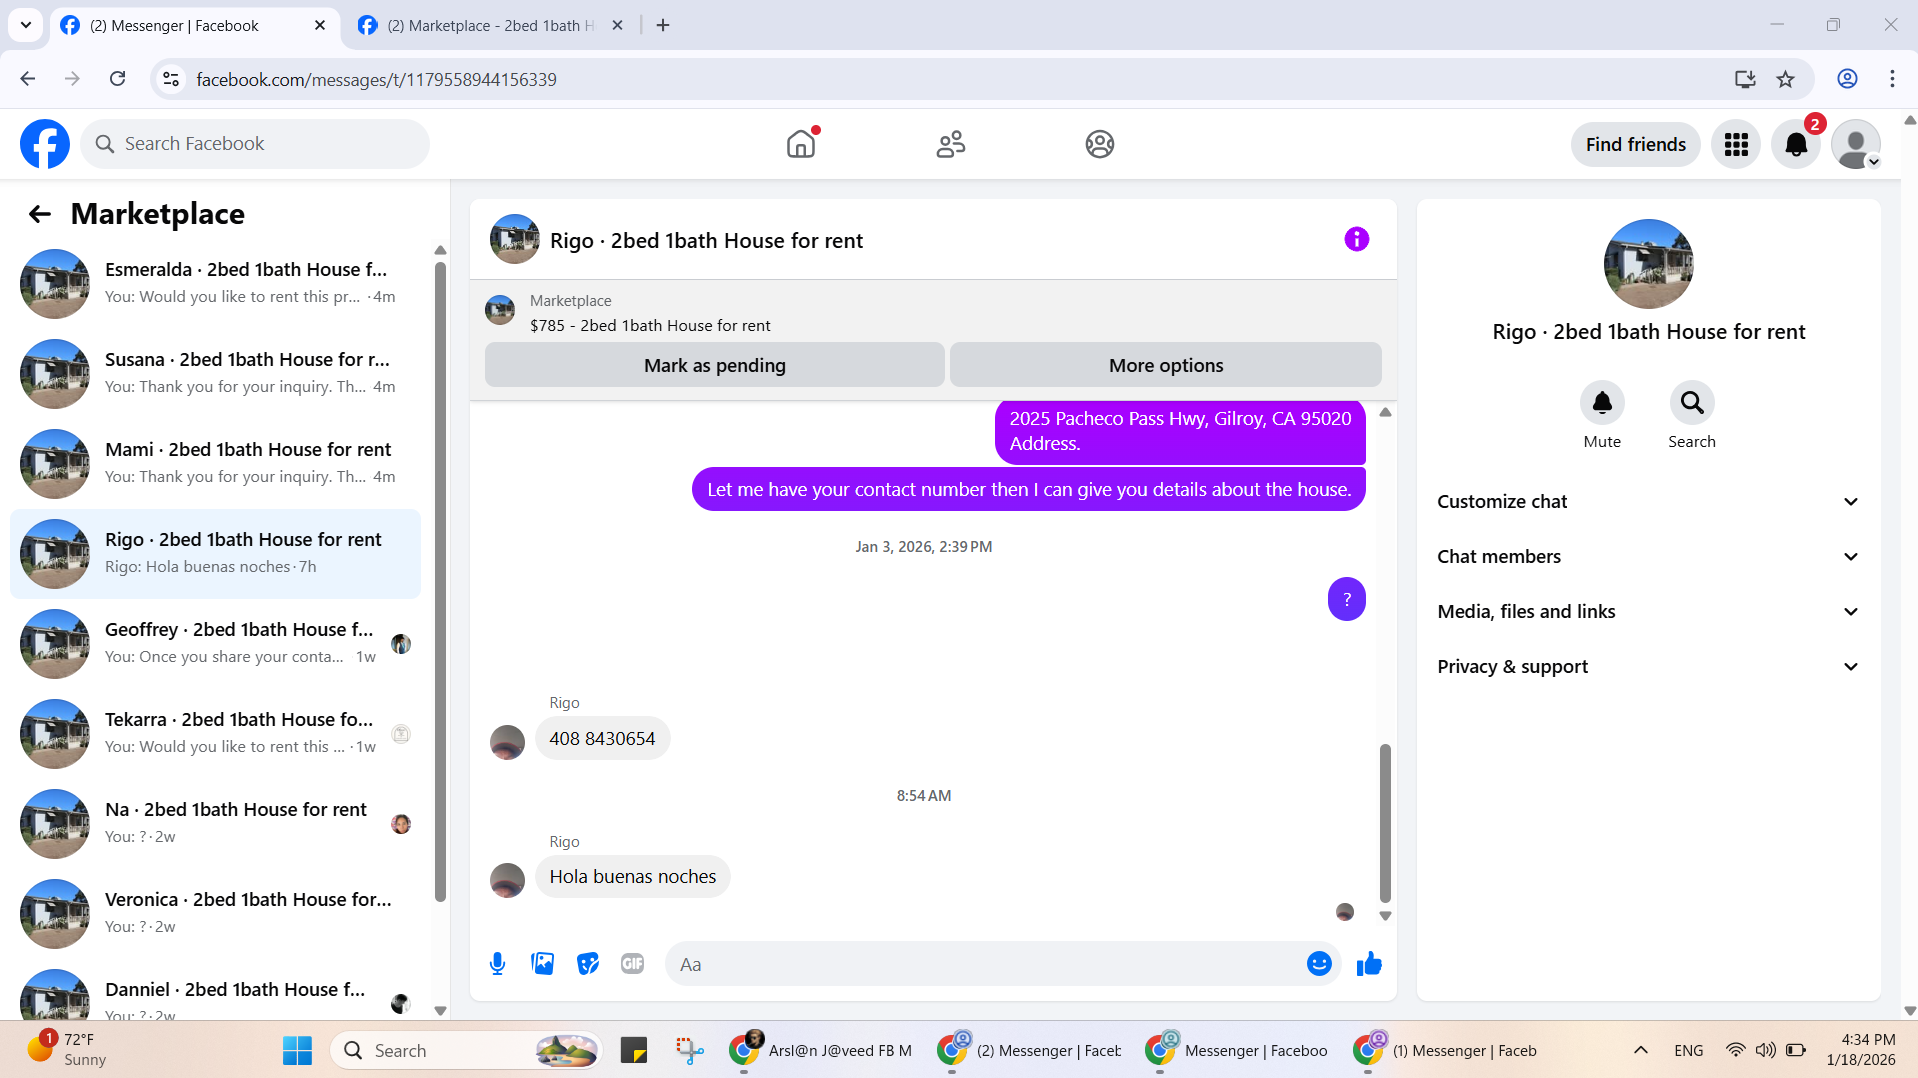
Task: Open Chrome profile icon
Action: point(1847,79)
